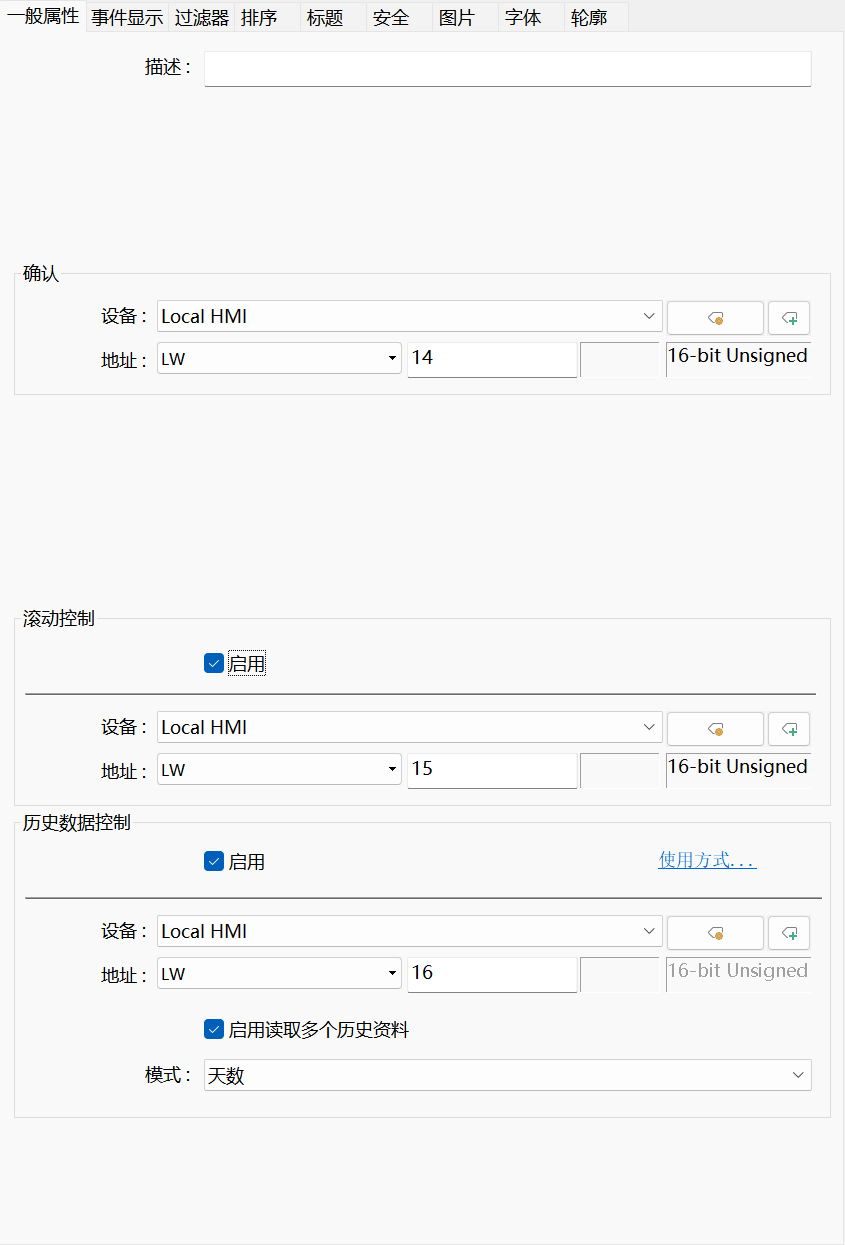Add new tag in 确认 section

pos(789,317)
